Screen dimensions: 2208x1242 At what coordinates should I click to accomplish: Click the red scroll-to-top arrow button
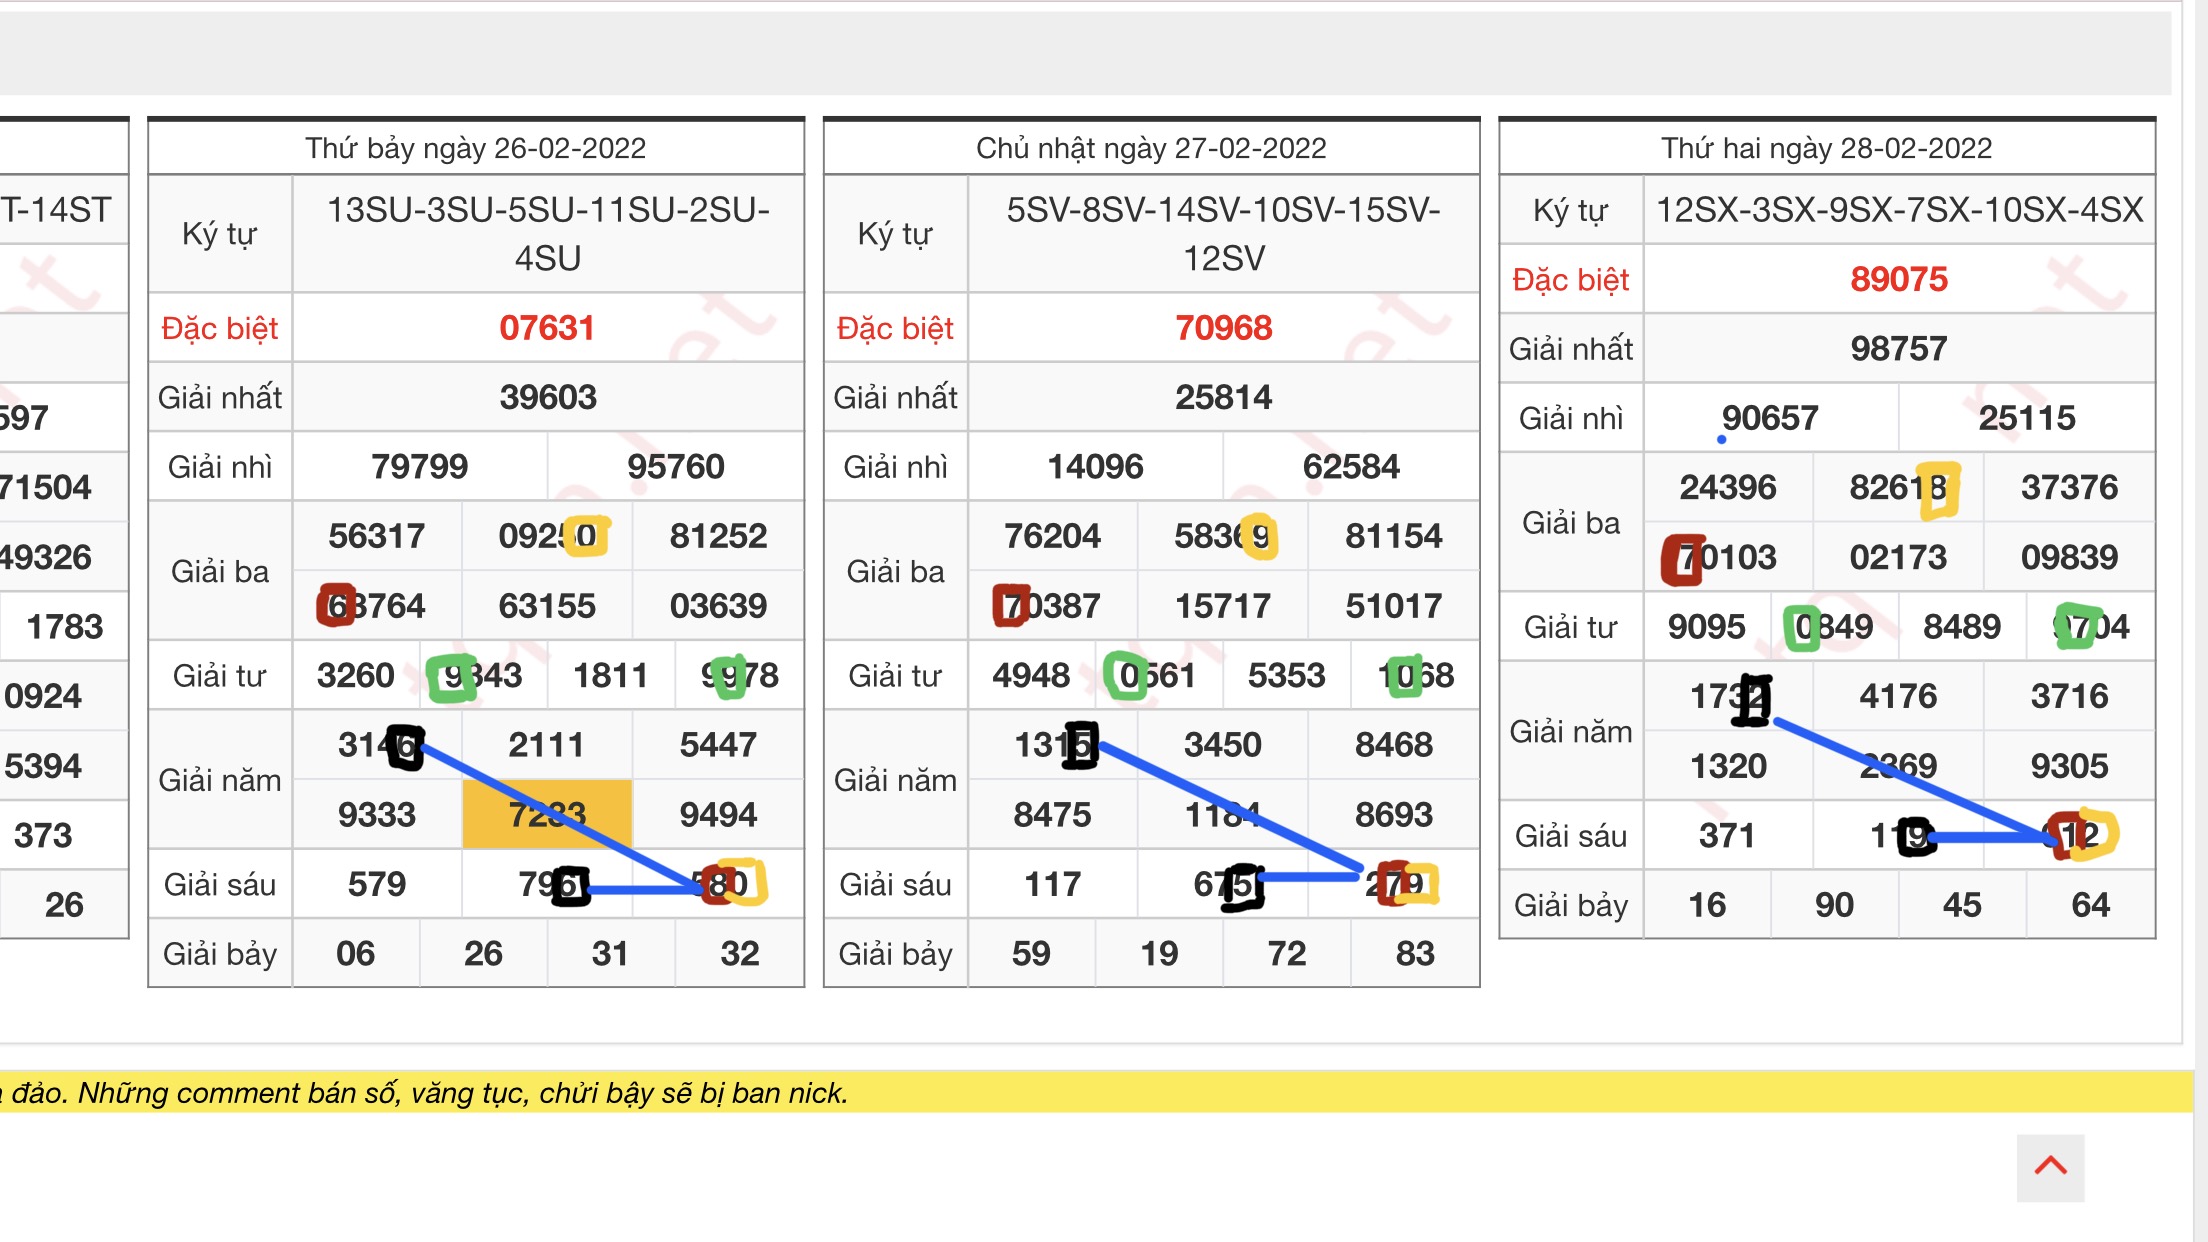click(x=2050, y=1167)
